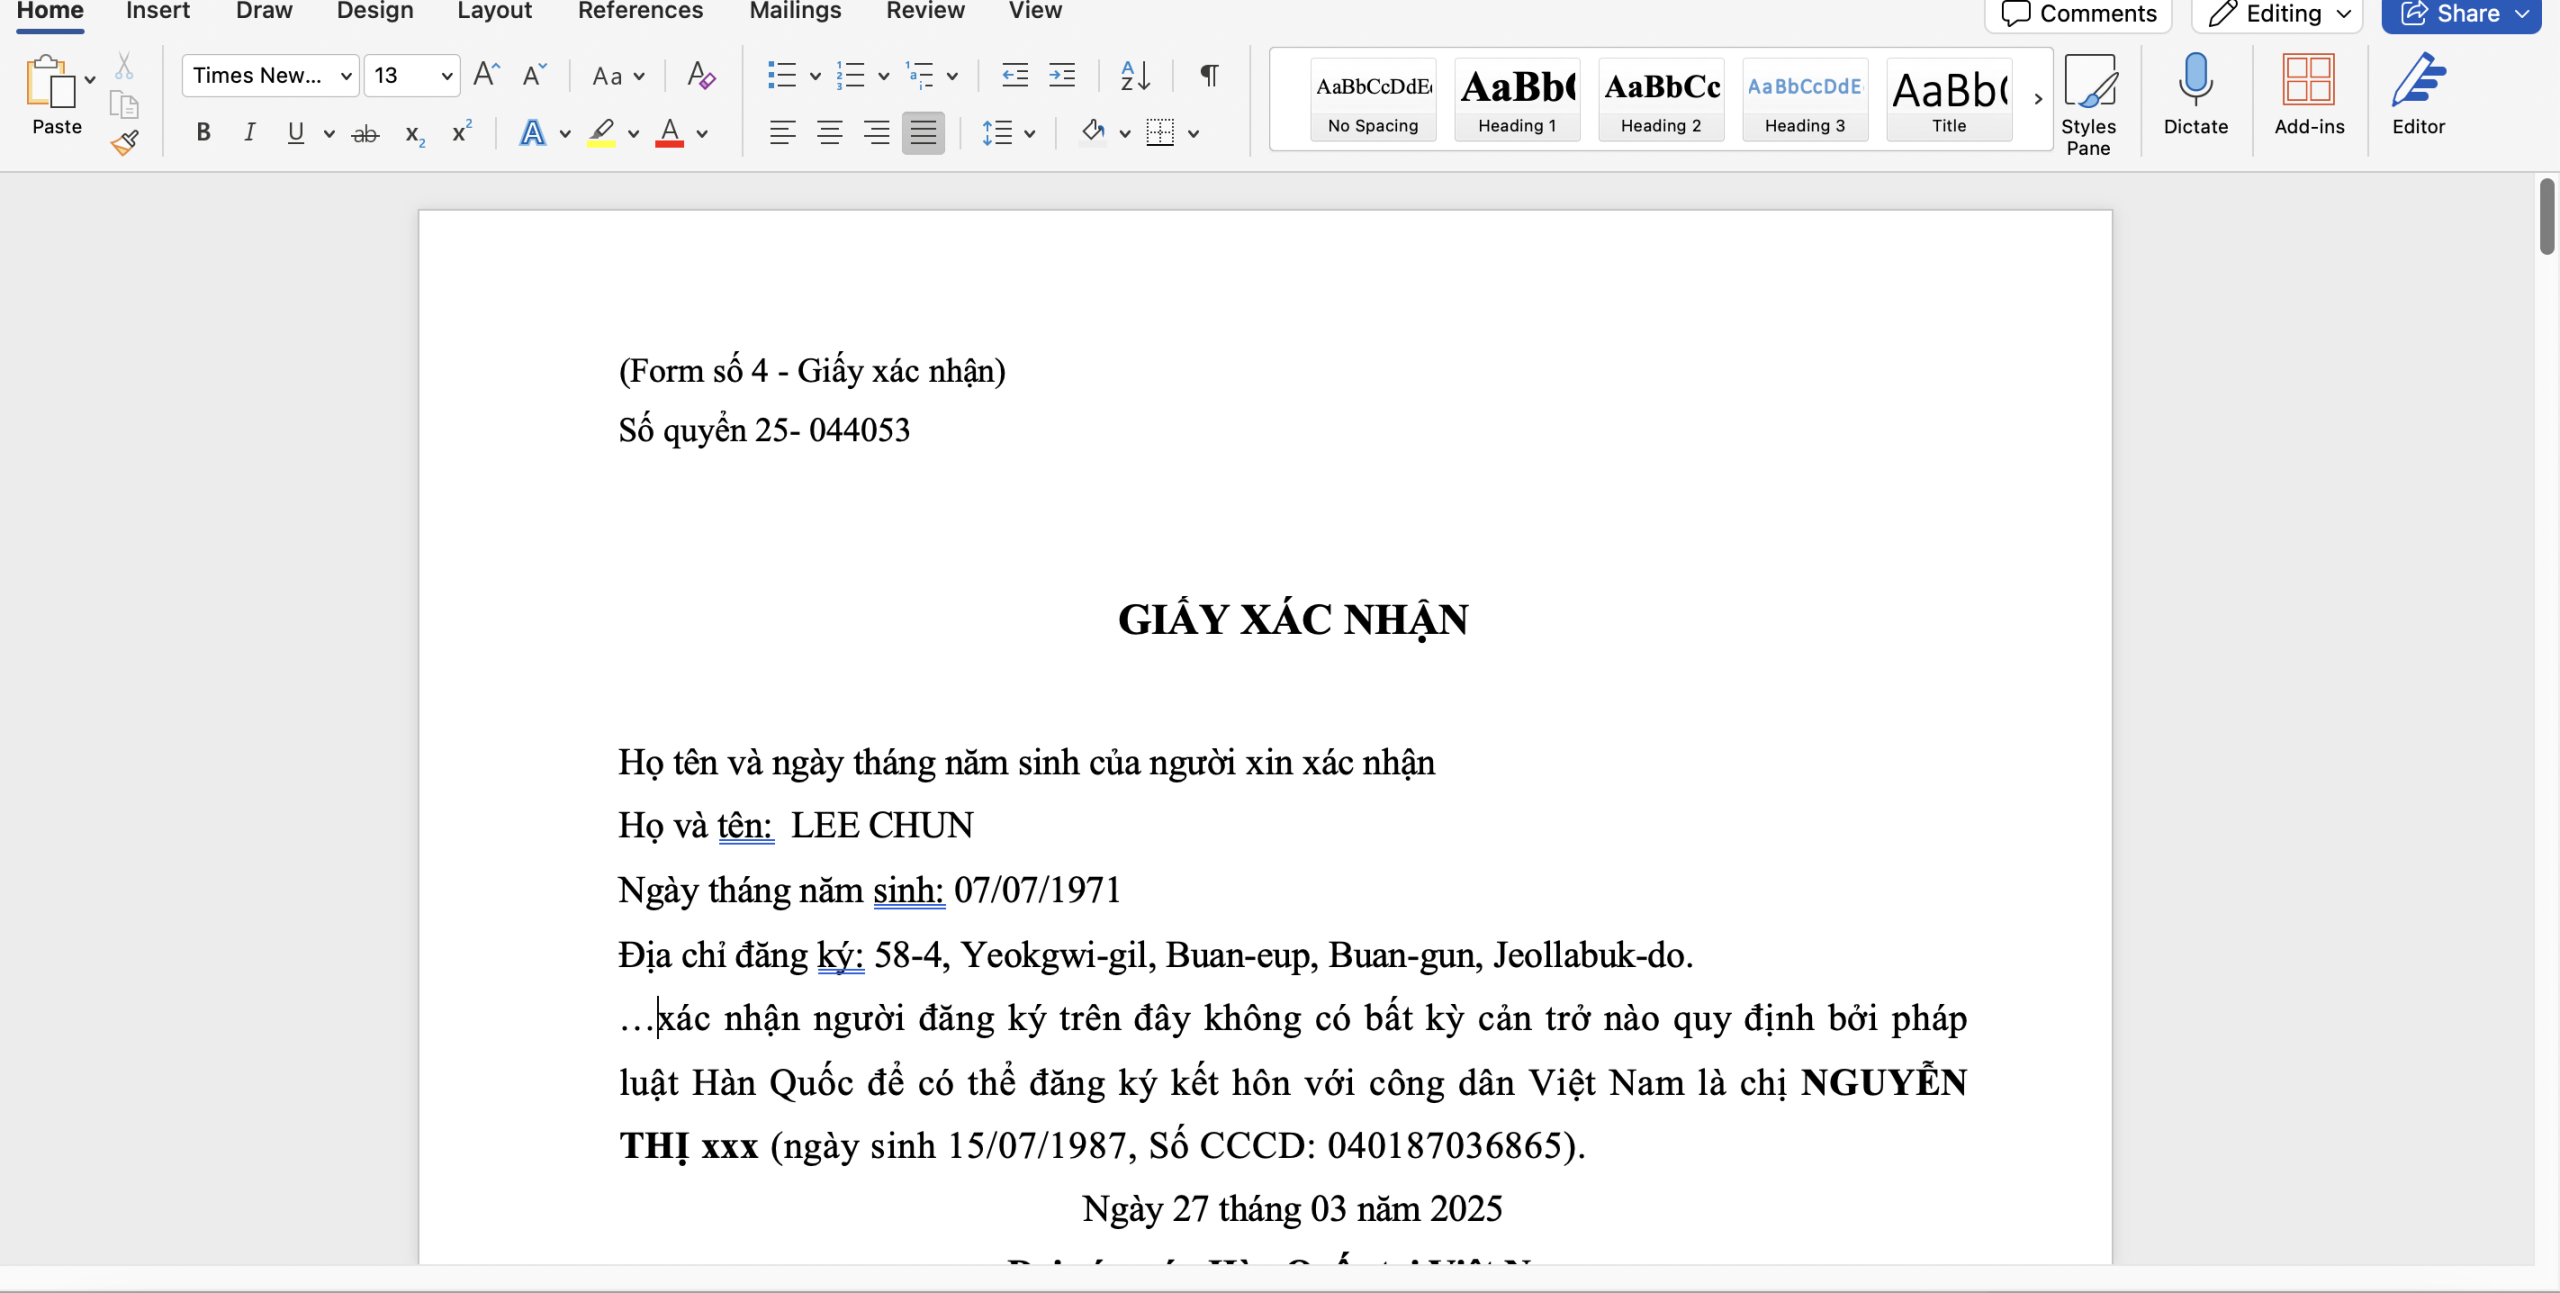The height and width of the screenshot is (1293, 2560).
Task: Click the Clear Formatting icon
Action: click(701, 76)
